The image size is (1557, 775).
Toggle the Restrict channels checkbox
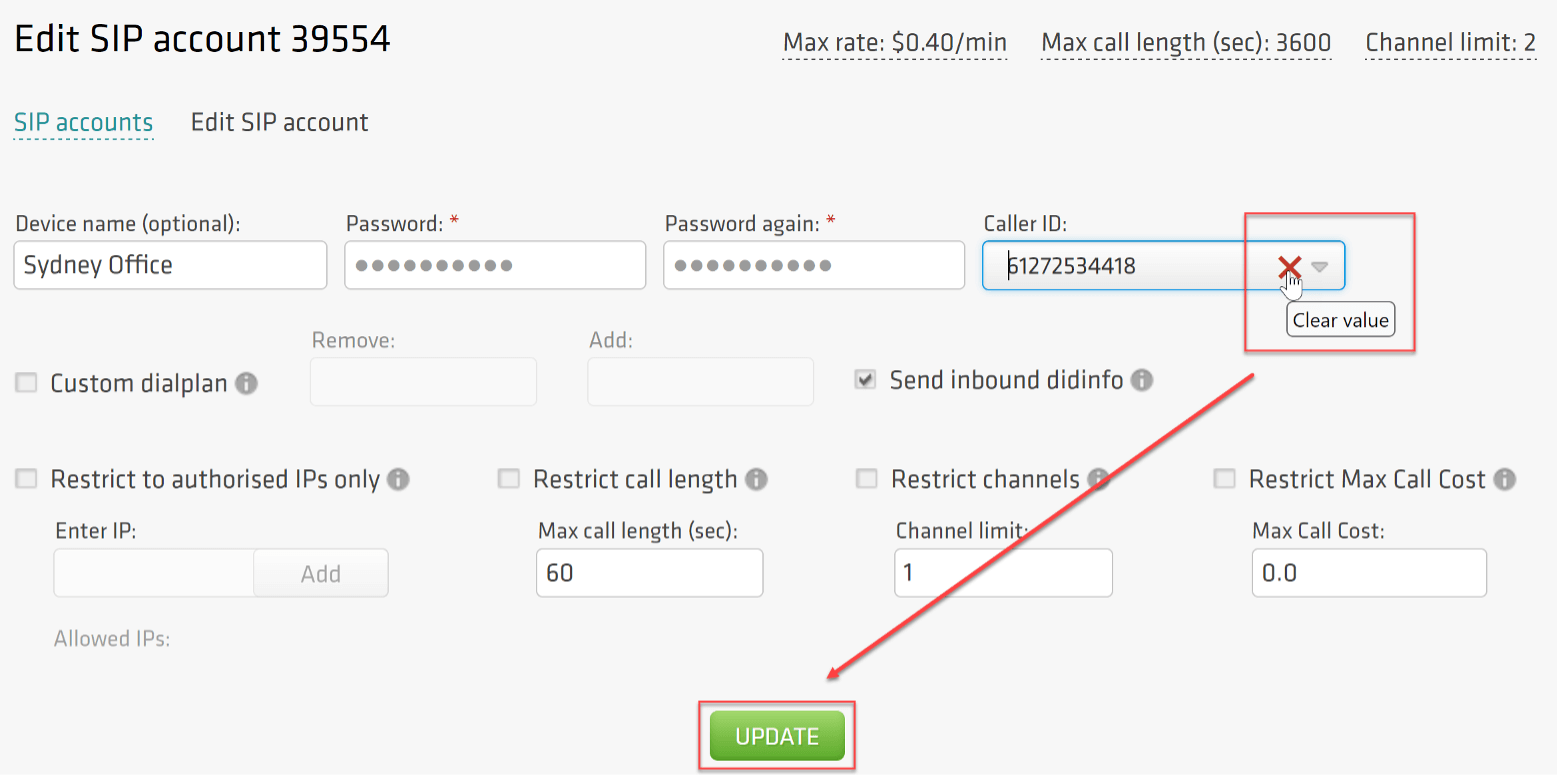pyautogui.click(x=866, y=480)
